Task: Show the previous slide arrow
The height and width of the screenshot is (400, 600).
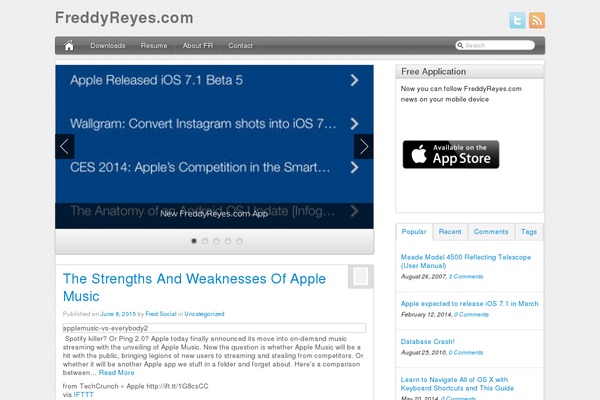Action: click(x=65, y=147)
